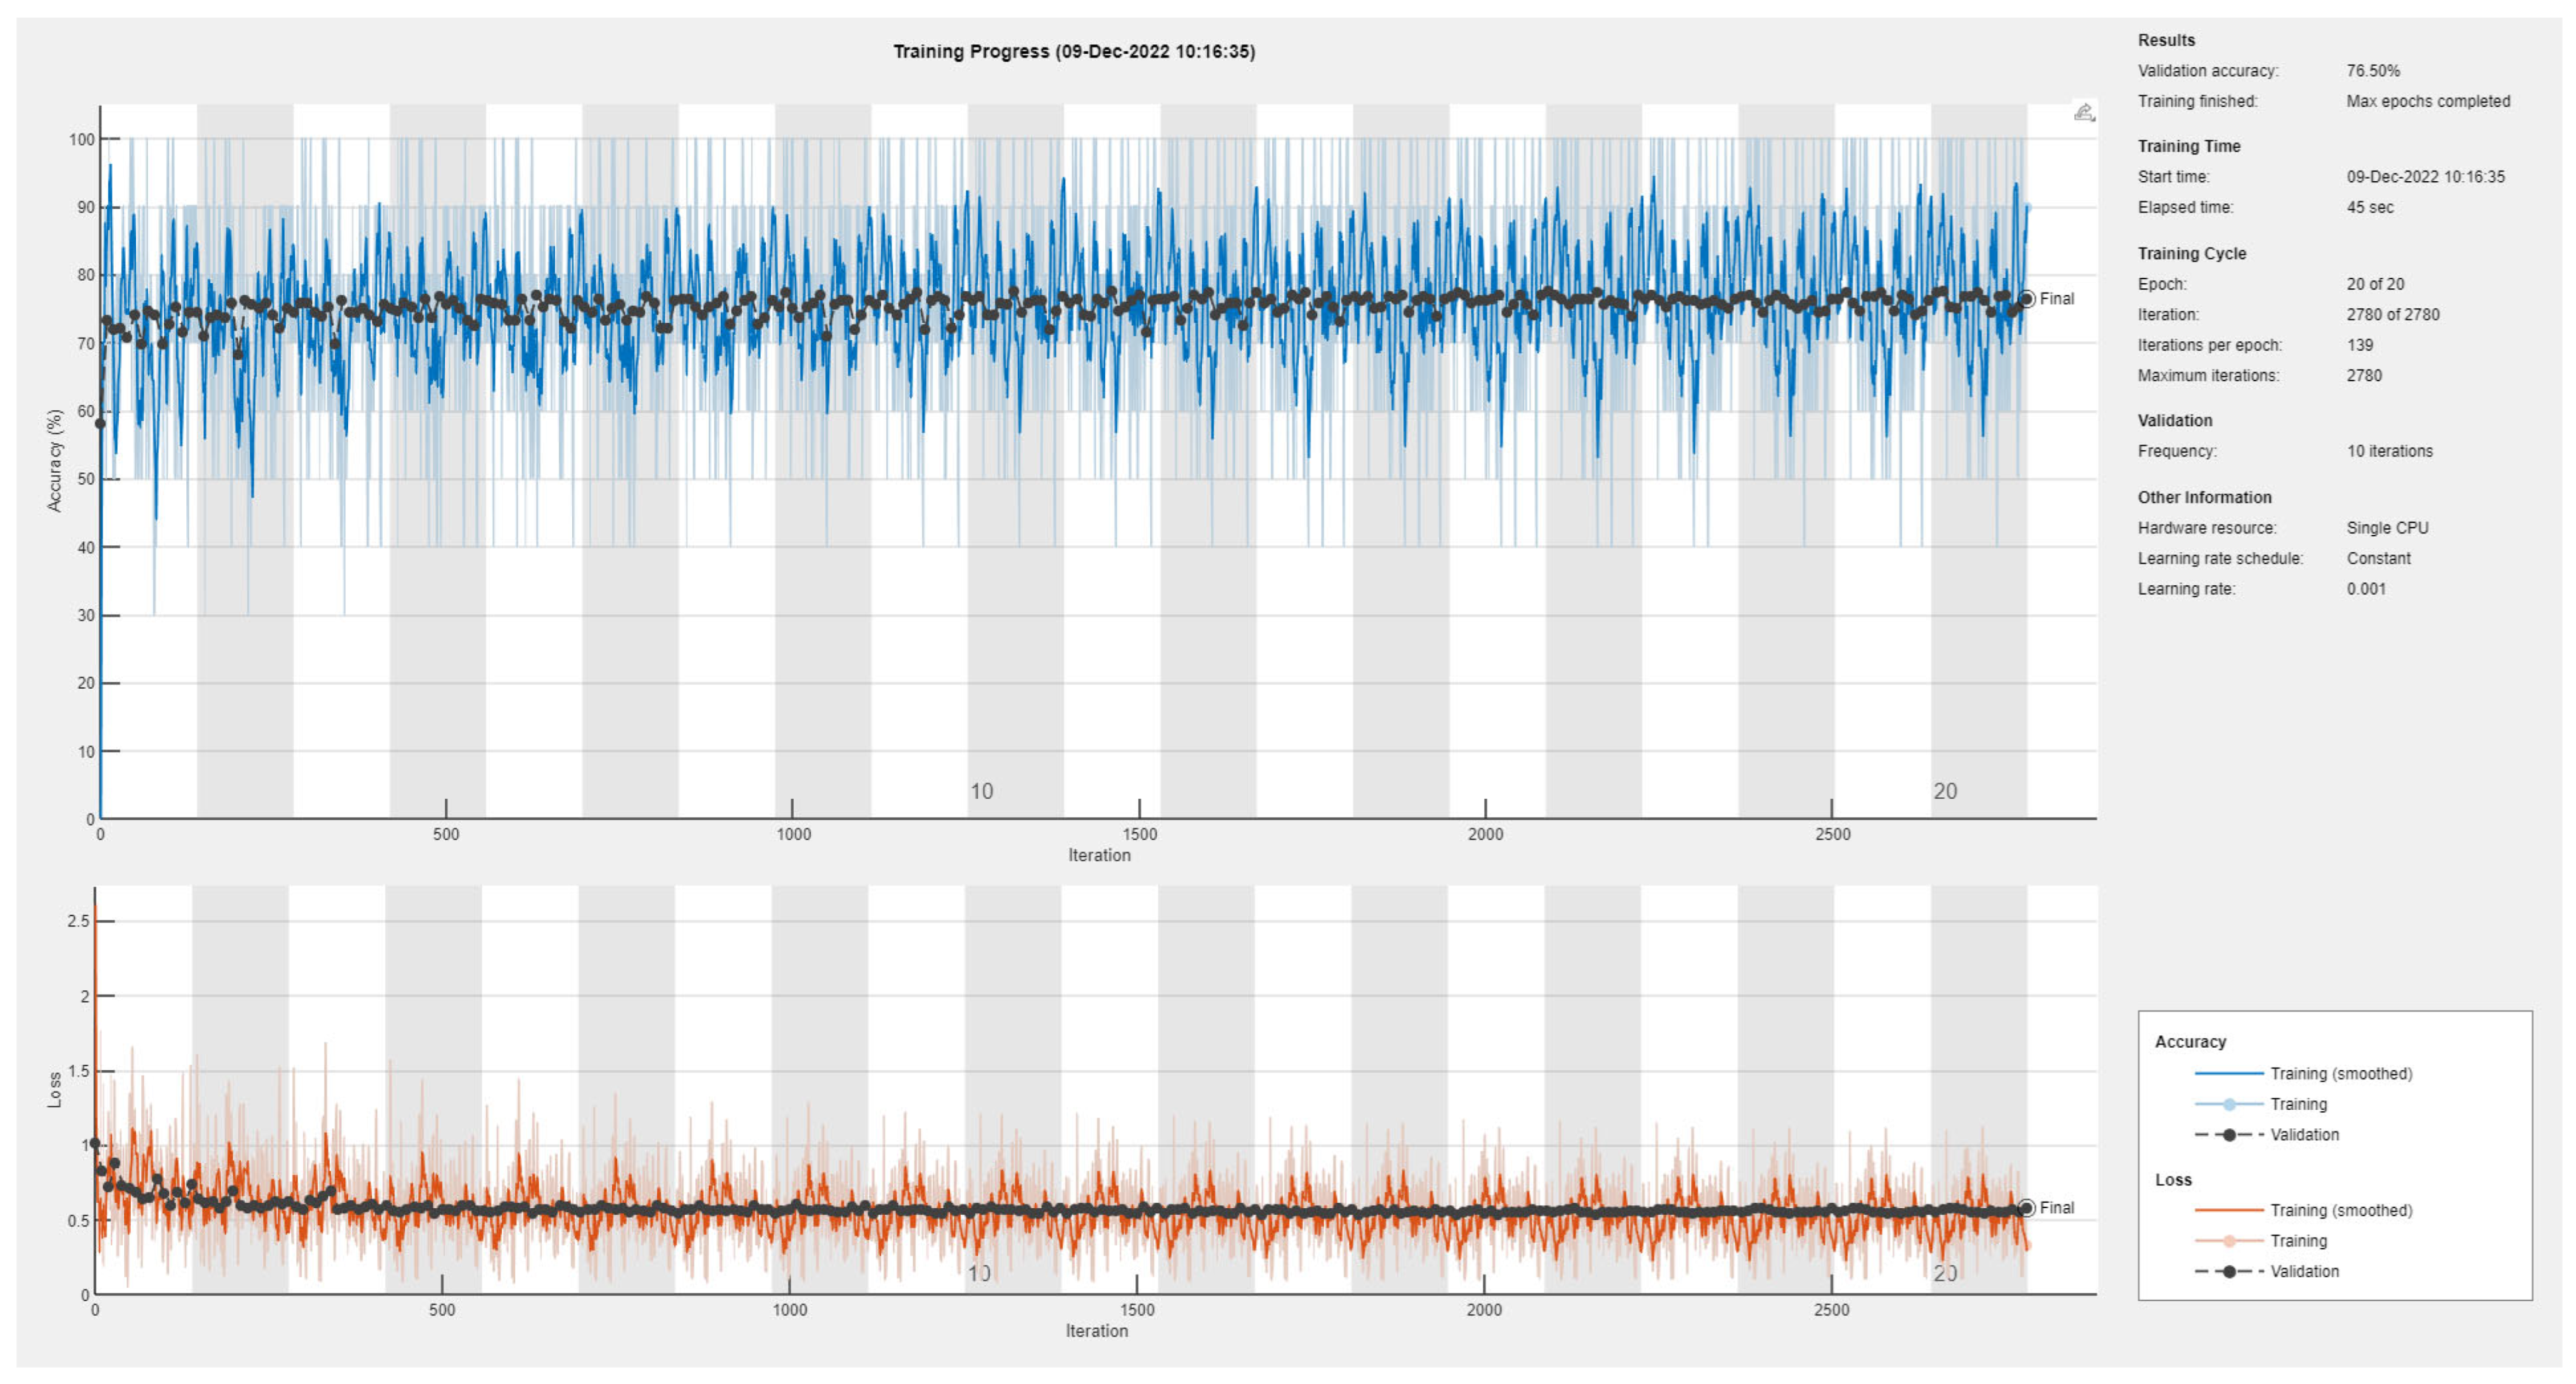Click the Learning rate value 0.001

2365,589
